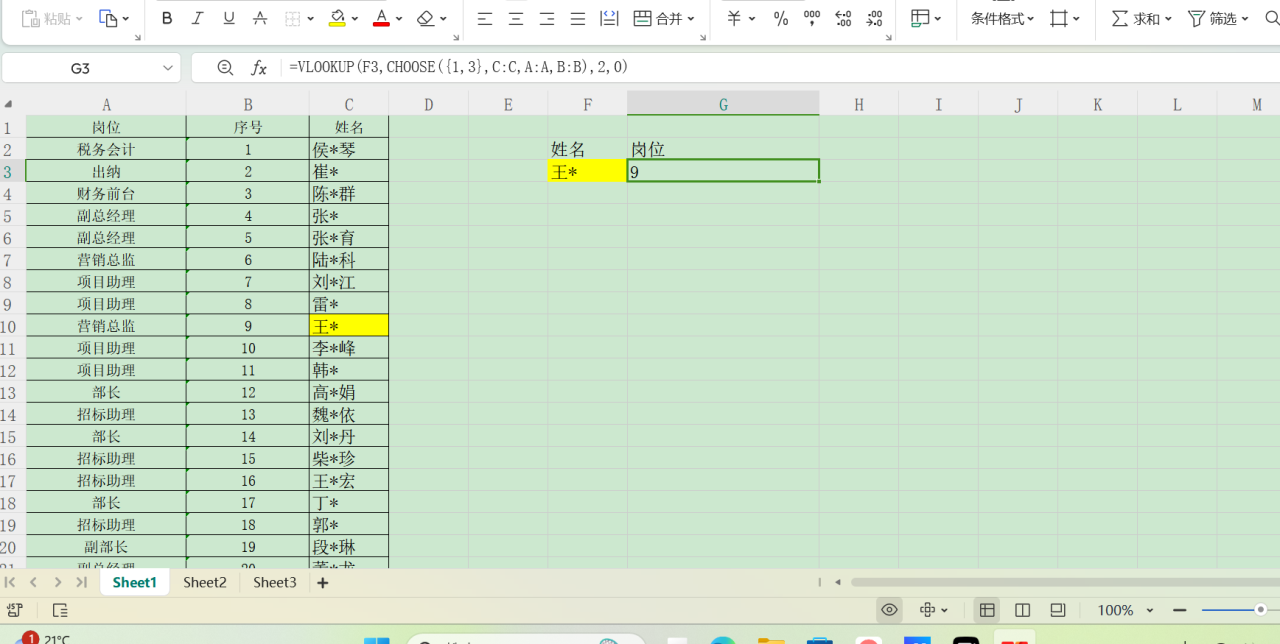The height and width of the screenshot is (644, 1280).
Task: Open the fill color dropdown arrow
Action: pyautogui.click(x=355, y=19)
